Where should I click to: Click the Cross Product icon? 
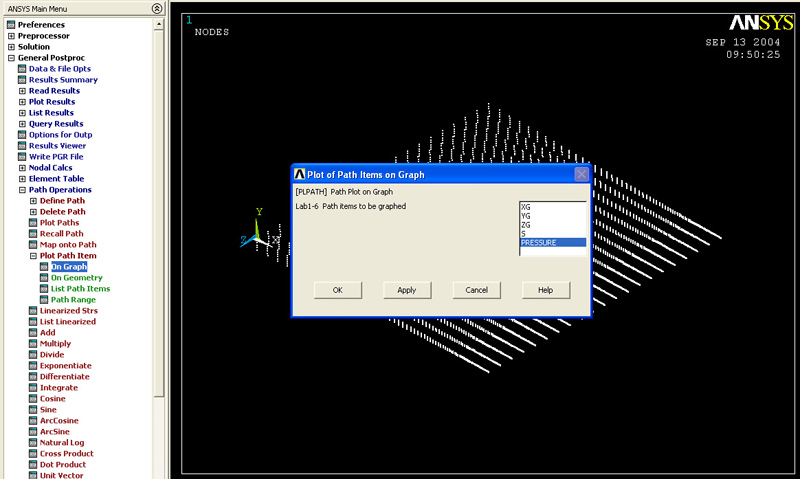[x=33, y=454]
